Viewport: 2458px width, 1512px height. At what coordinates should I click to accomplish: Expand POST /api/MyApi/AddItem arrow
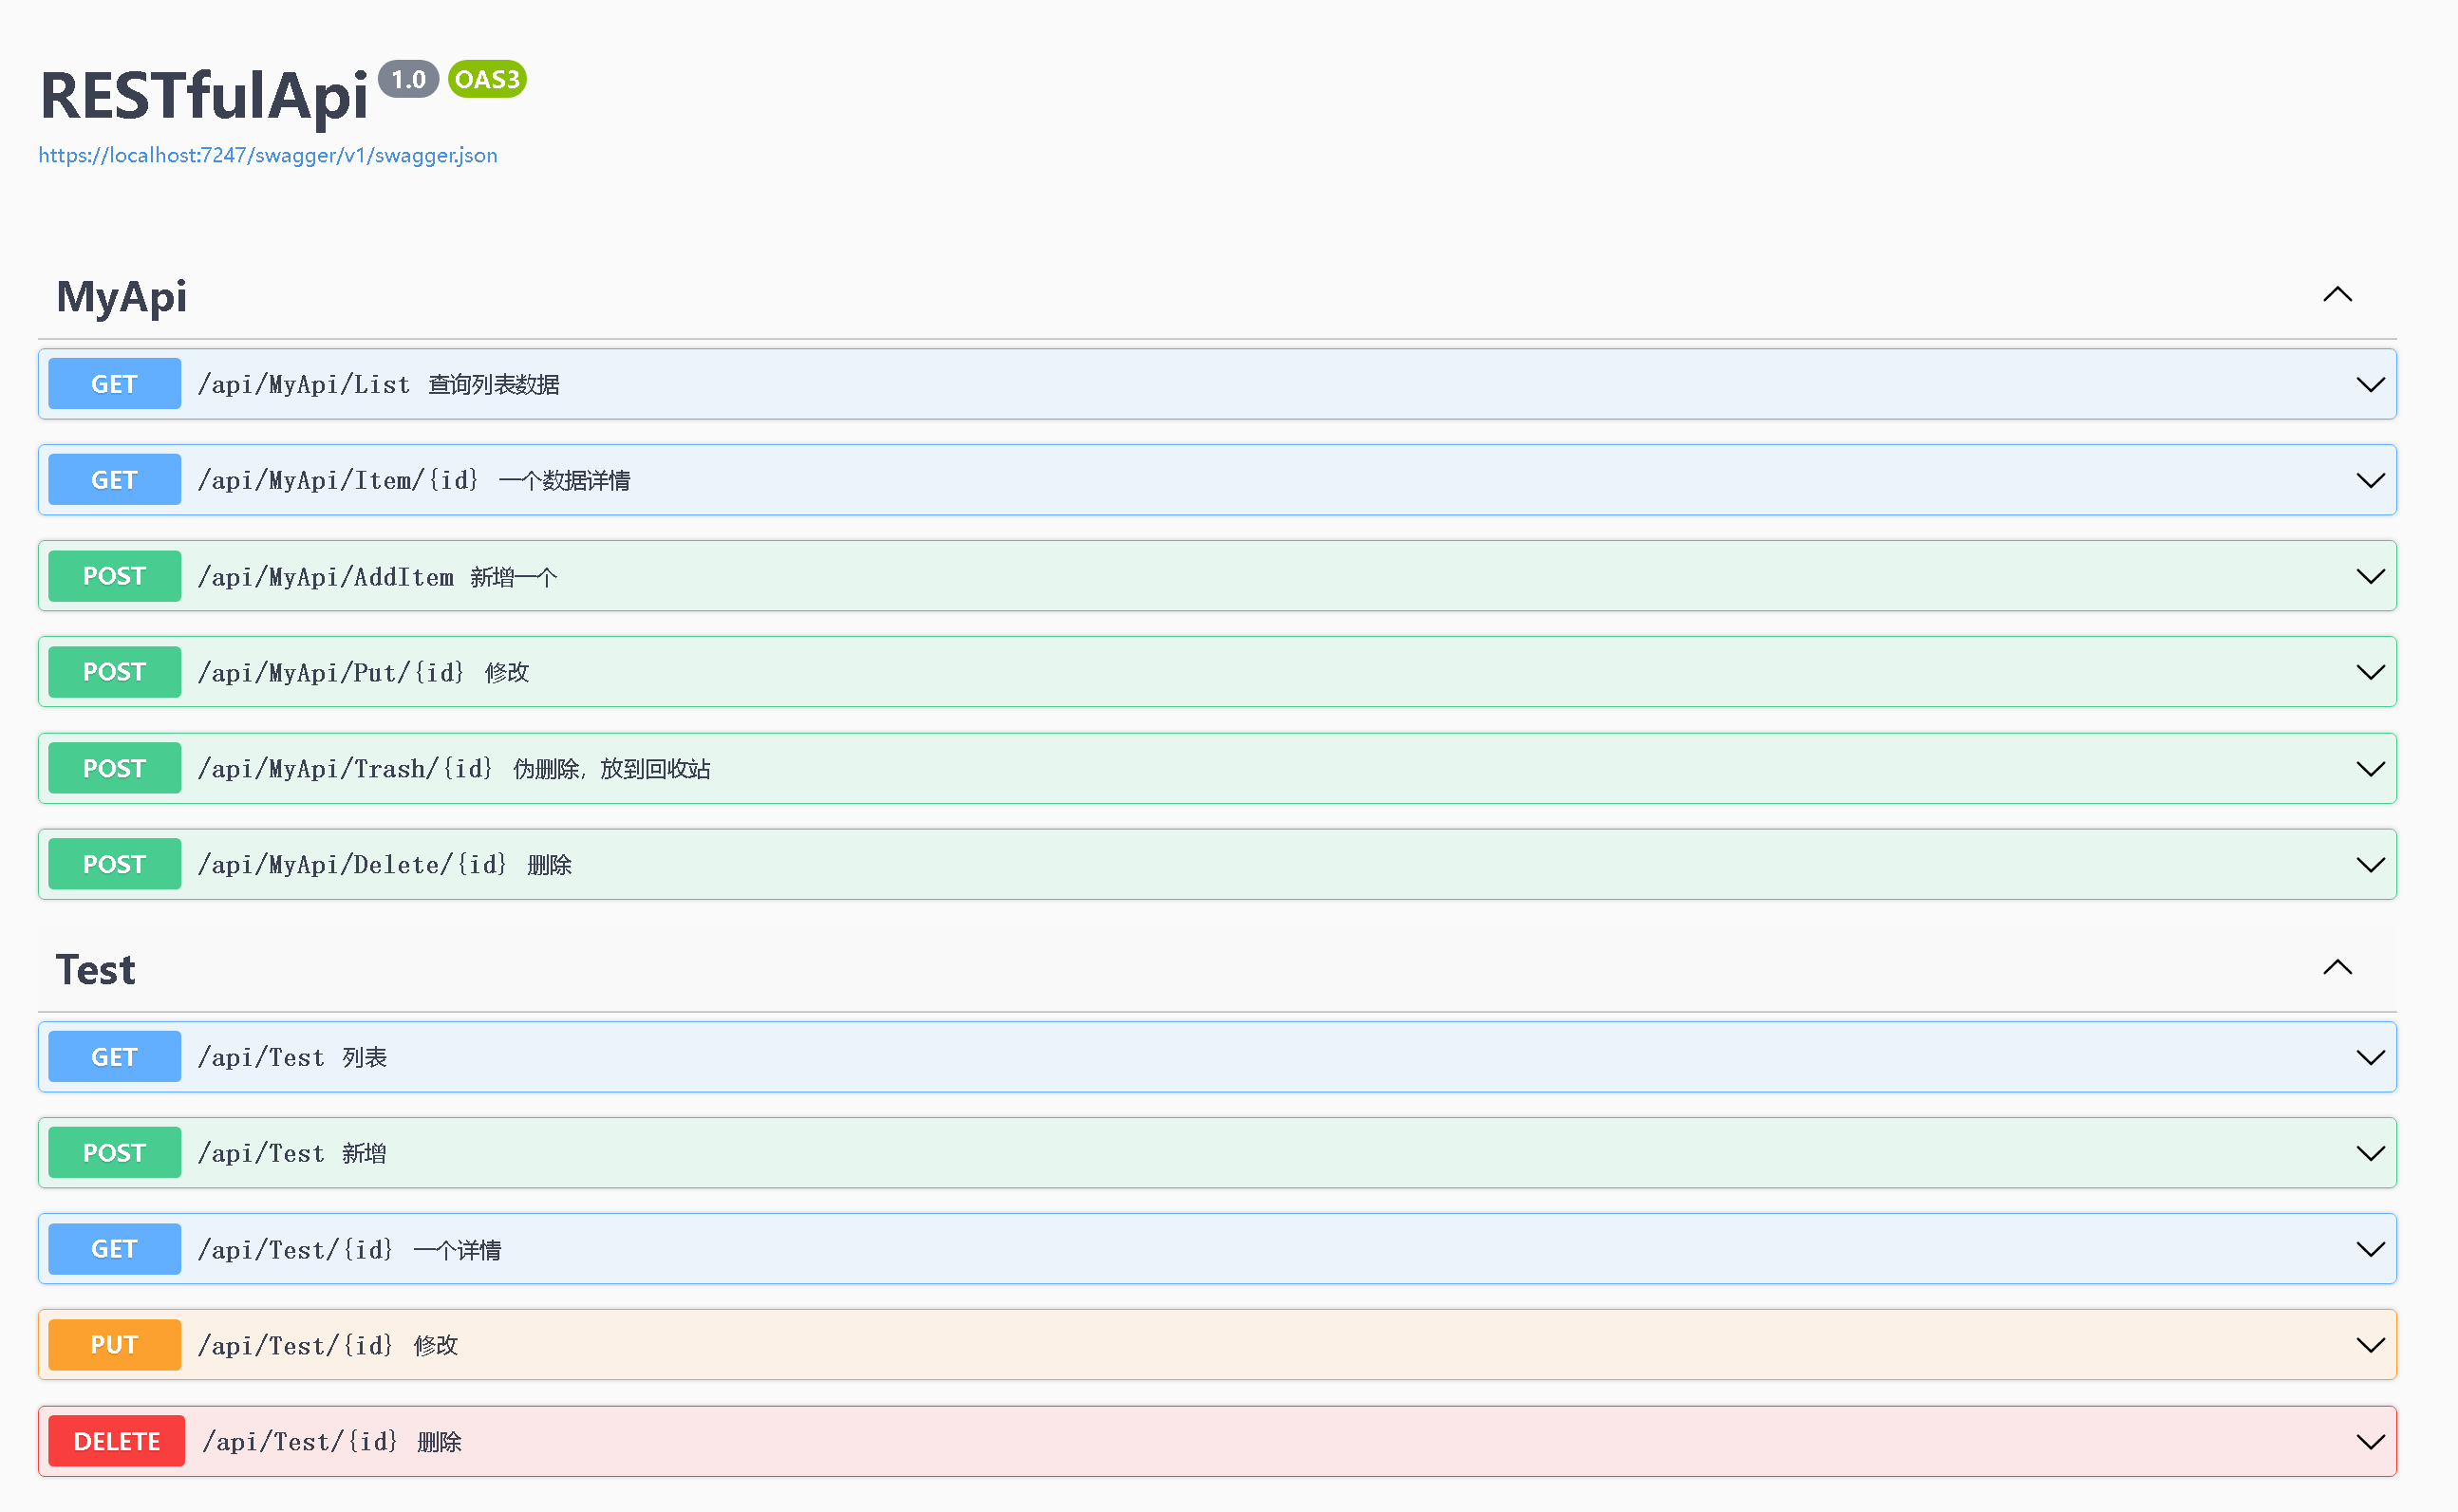point(2370,577)
